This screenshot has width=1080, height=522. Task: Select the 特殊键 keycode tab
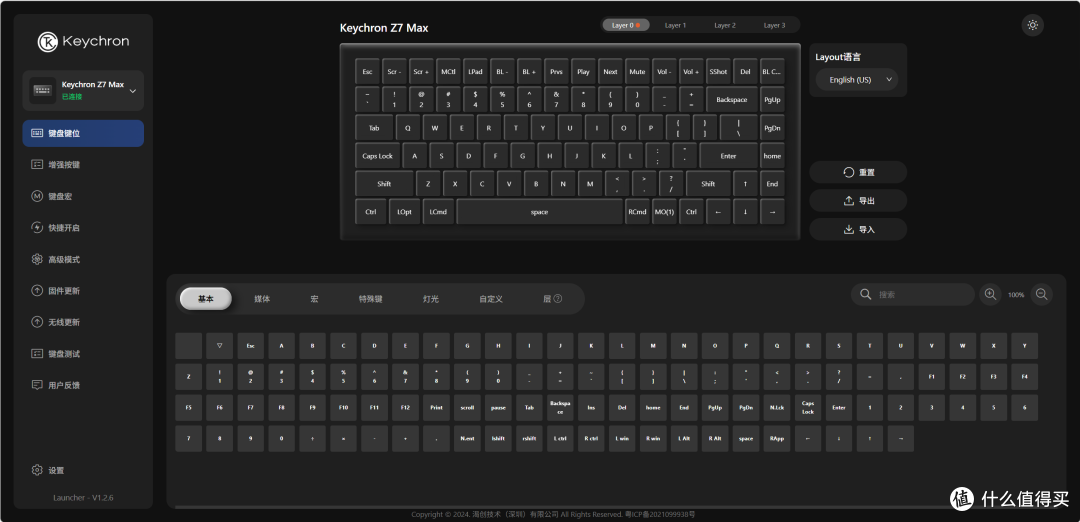371,299
